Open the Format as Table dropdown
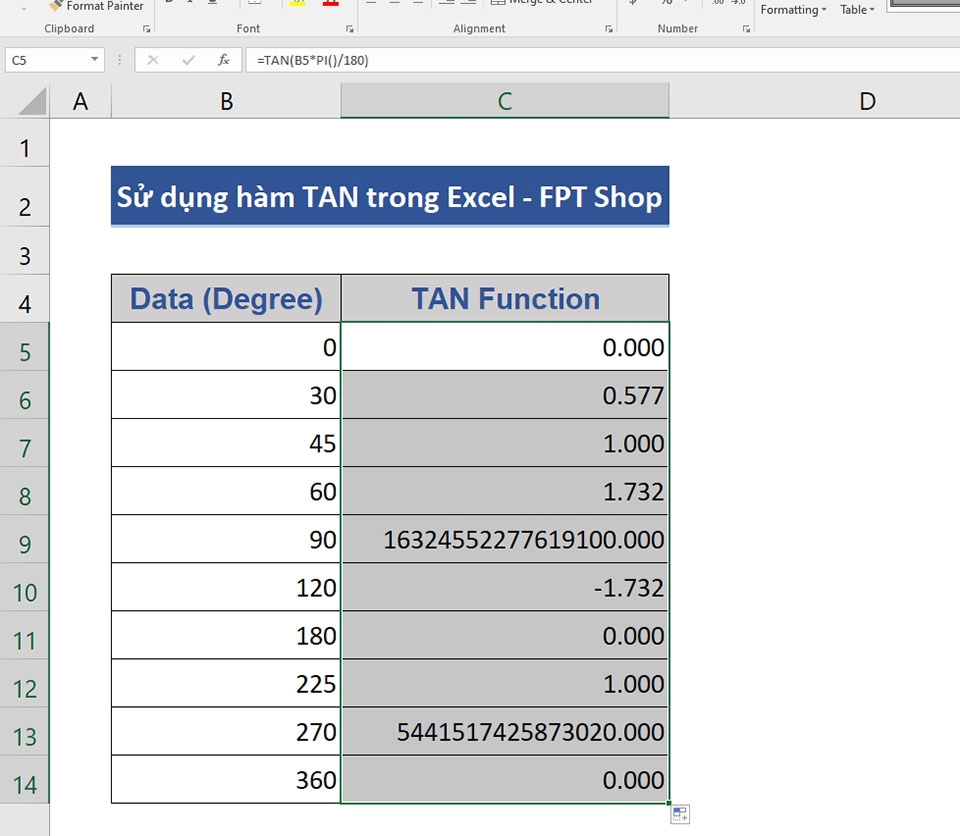Viewport: 960px width, 836px height. tap(856, 9)
